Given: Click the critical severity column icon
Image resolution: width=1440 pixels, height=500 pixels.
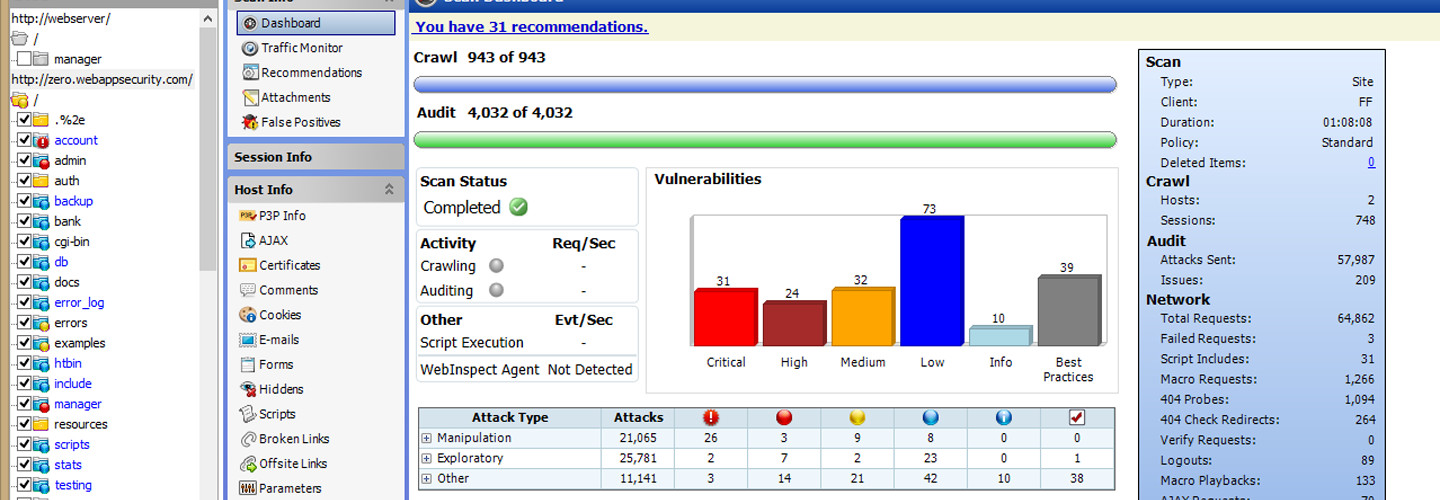Looking at the screenshot, I should coord(711,418).
